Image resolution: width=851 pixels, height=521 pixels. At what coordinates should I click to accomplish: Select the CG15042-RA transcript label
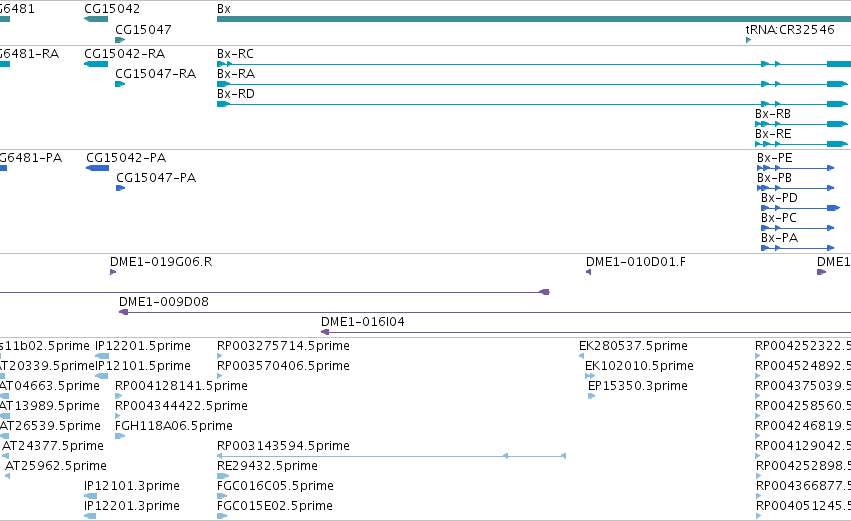pos(124,54)
